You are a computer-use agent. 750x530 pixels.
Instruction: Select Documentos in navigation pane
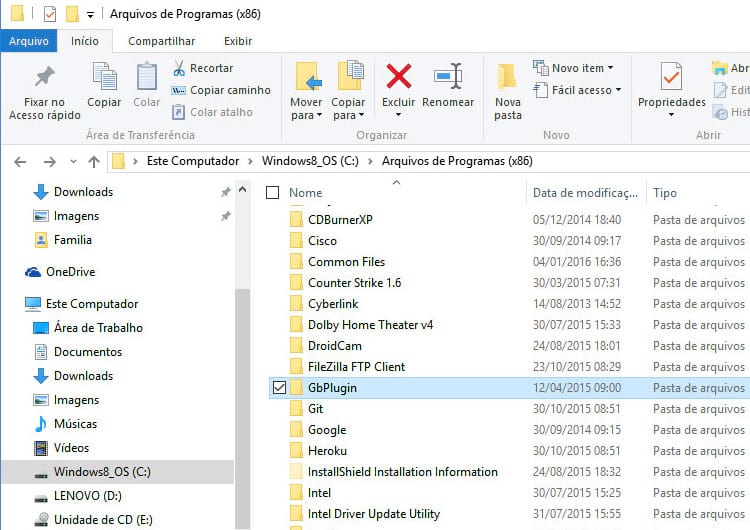pos(88,352)
